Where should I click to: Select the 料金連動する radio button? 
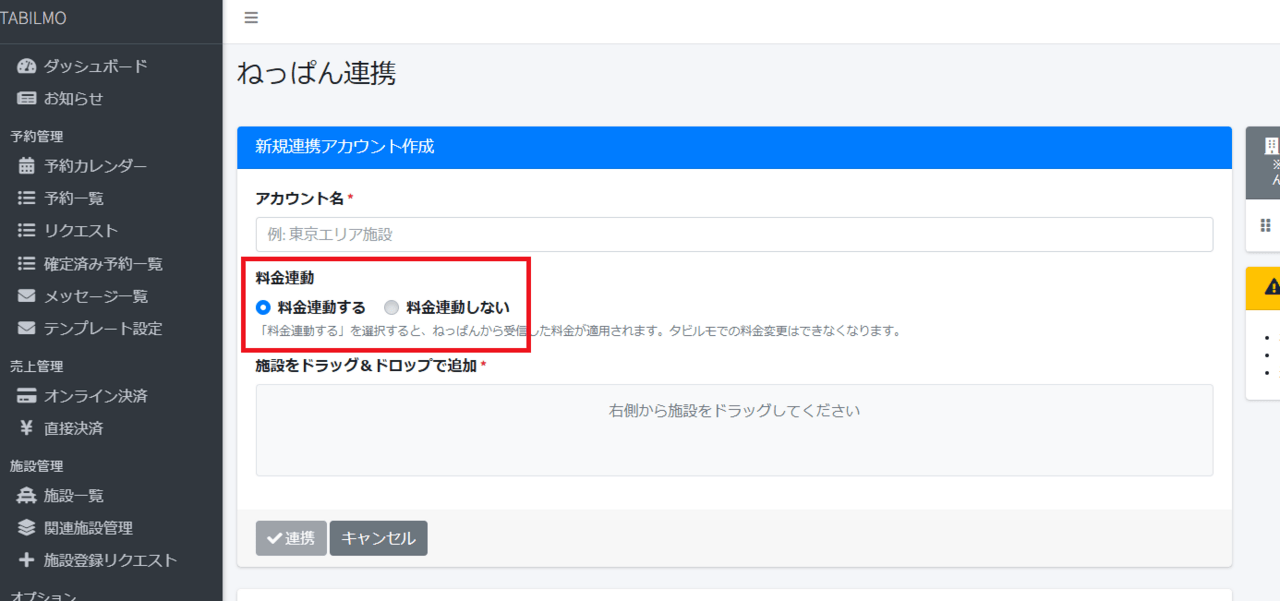pos(264,308)
